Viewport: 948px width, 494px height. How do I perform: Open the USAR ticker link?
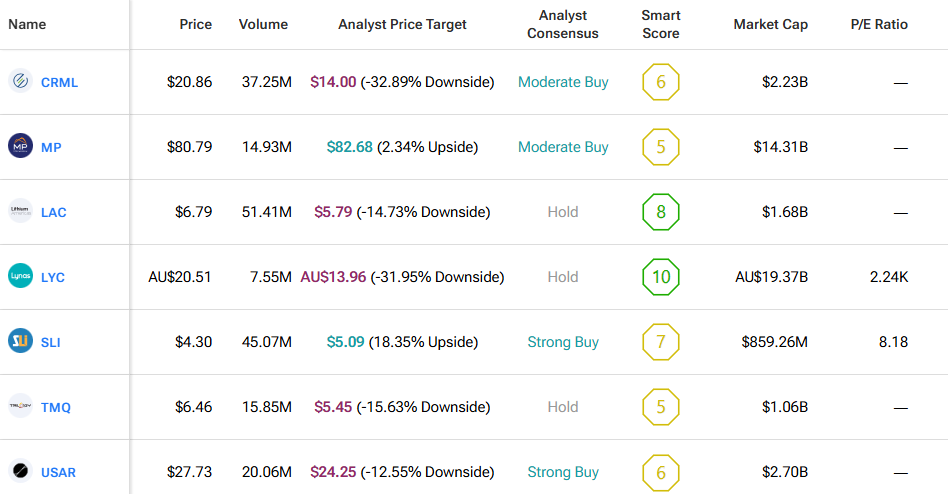click(58, 473)
